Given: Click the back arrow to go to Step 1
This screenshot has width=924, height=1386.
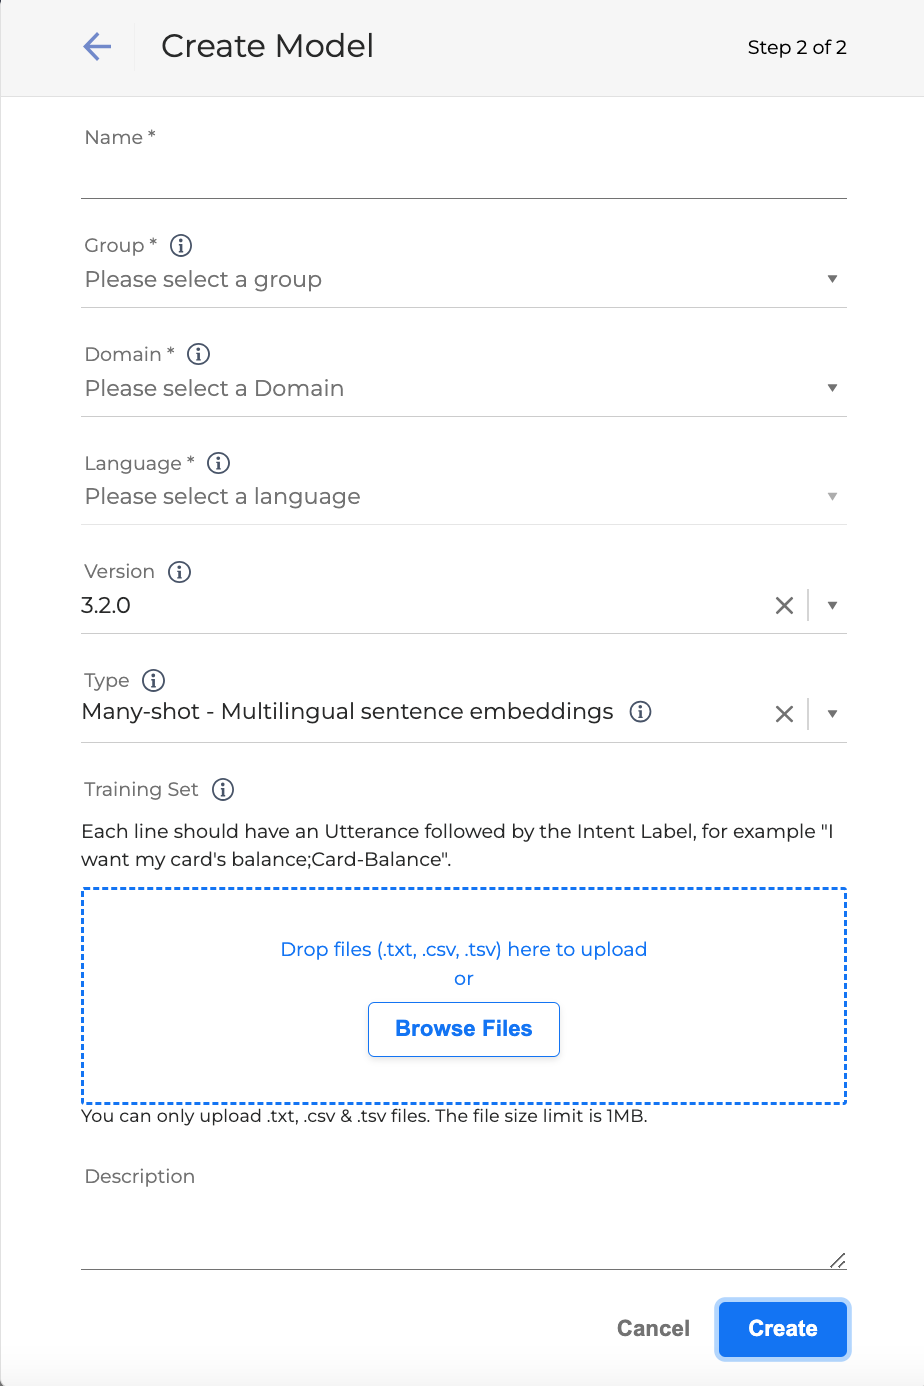Looking at the screenshot, I should coord(97,46).
